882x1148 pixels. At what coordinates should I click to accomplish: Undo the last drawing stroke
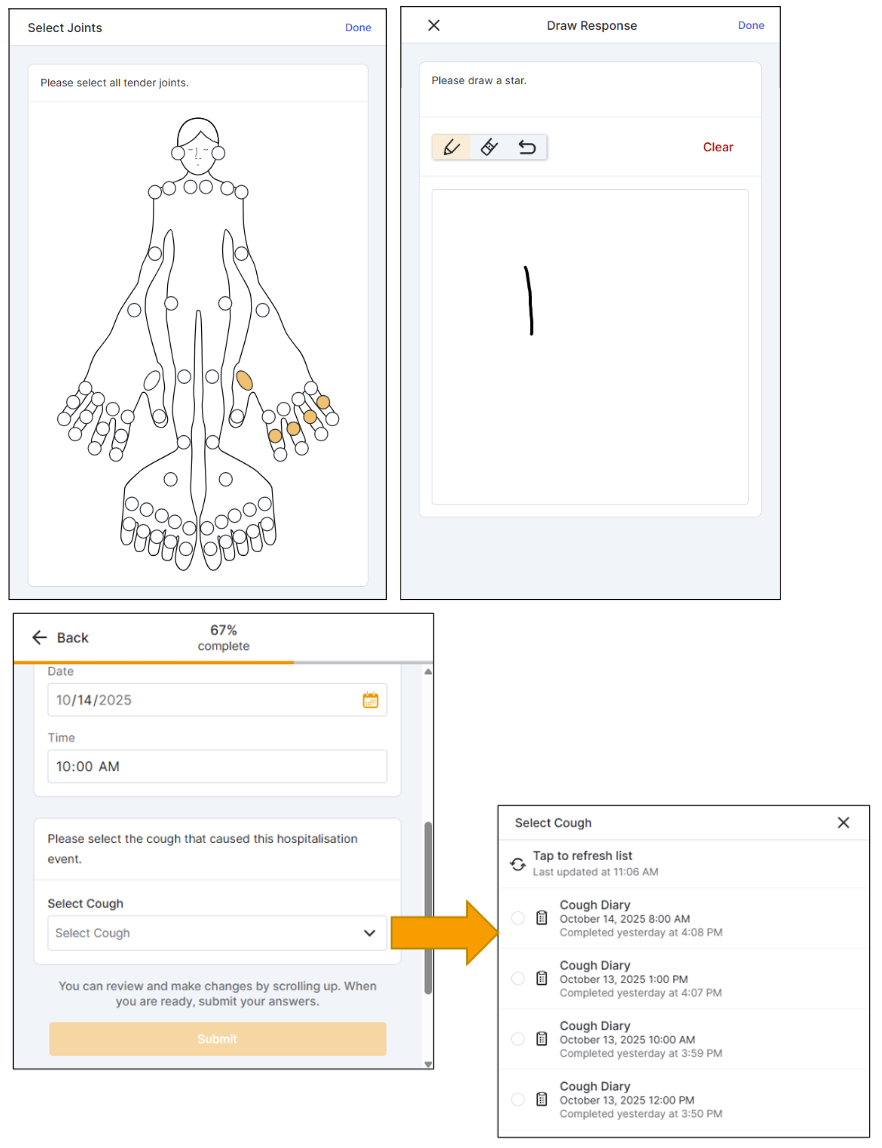[527, 148]
